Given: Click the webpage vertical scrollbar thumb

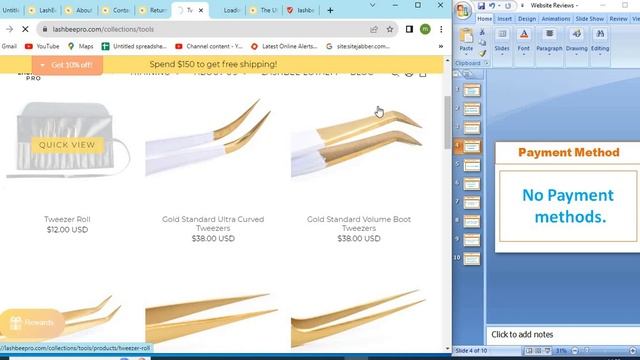Looking at the screenshot, I should pos(447,122).
